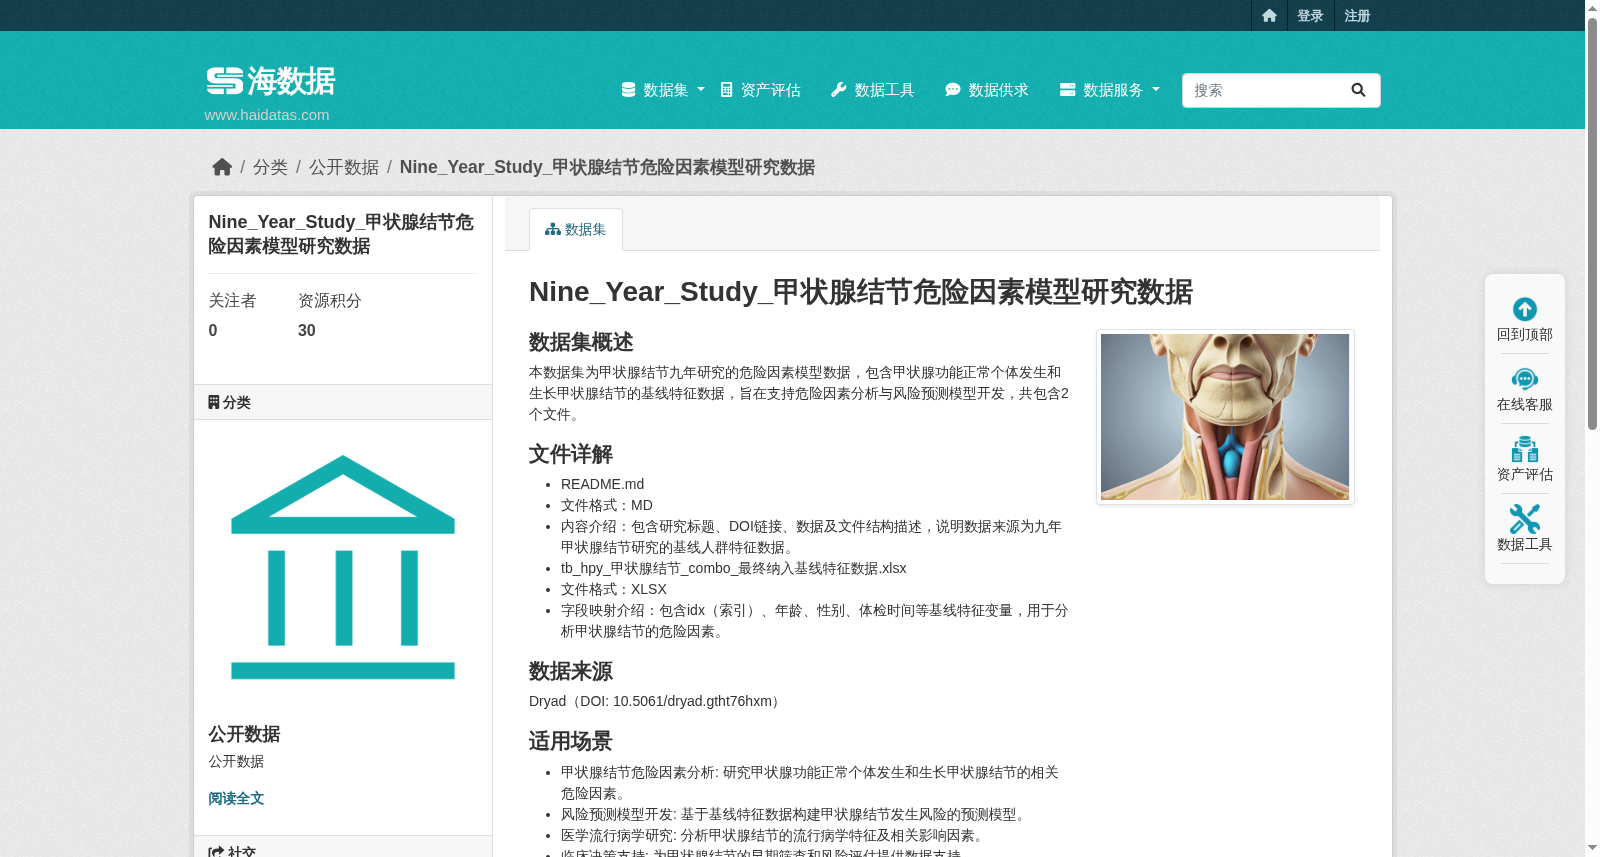Click the large 公开数据 institution icon
The image size is (1600, 857).
pos(343,567)
